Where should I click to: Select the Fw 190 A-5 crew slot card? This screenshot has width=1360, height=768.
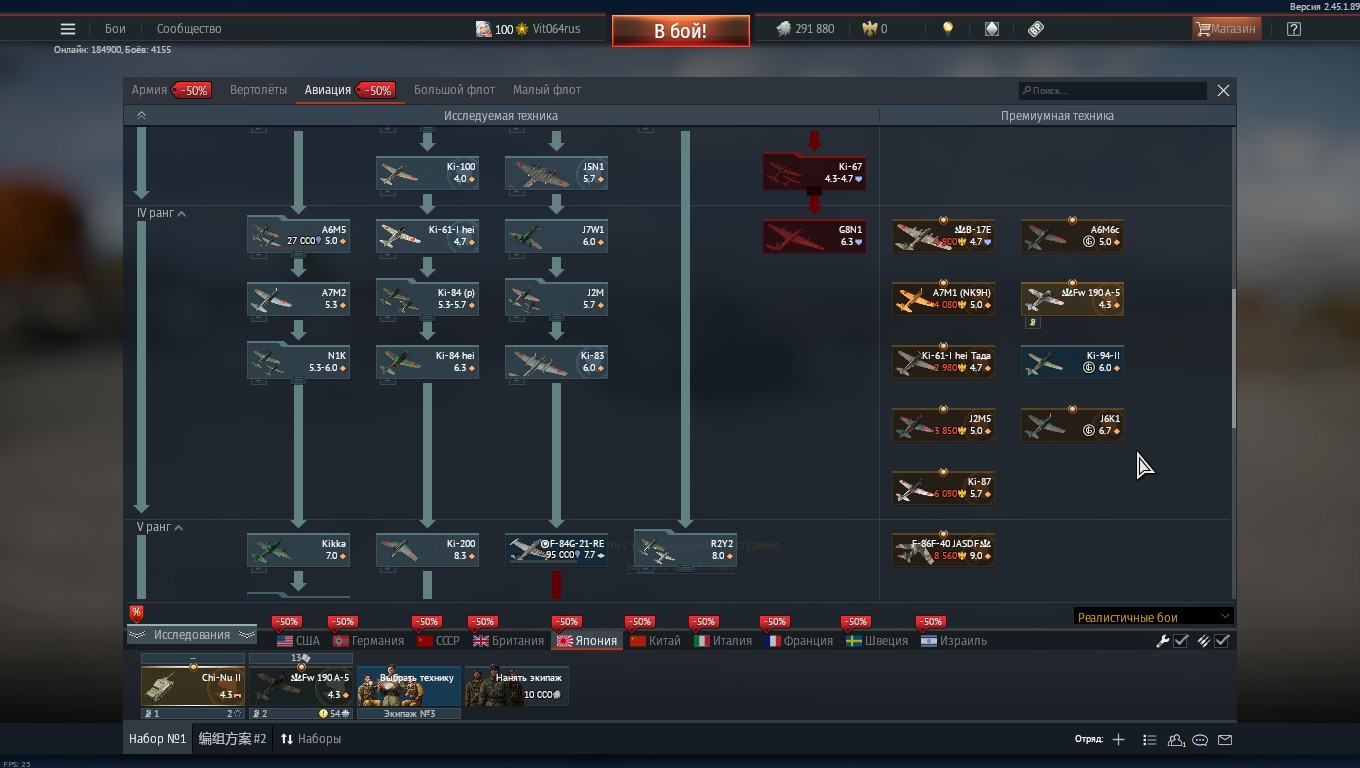click(x=301, y=686)
